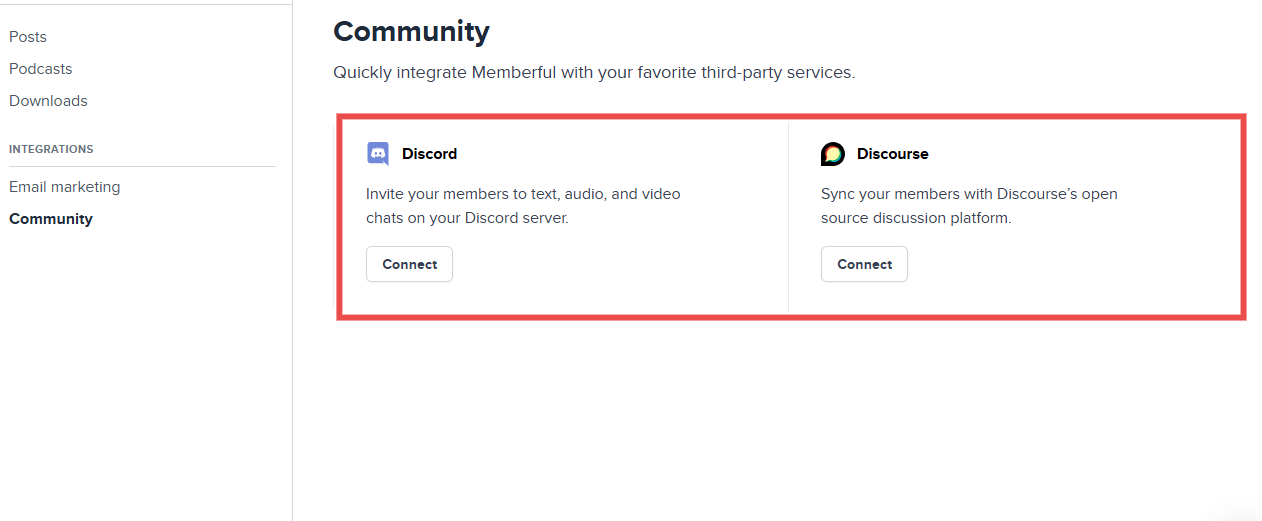Screen dimensions: 1262x521
Task: Open Posts in the sidebar
Action: 28,37
